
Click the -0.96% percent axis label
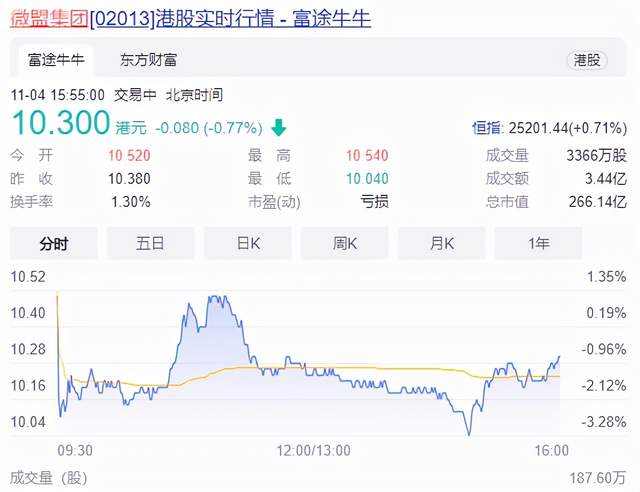(604, 349)
